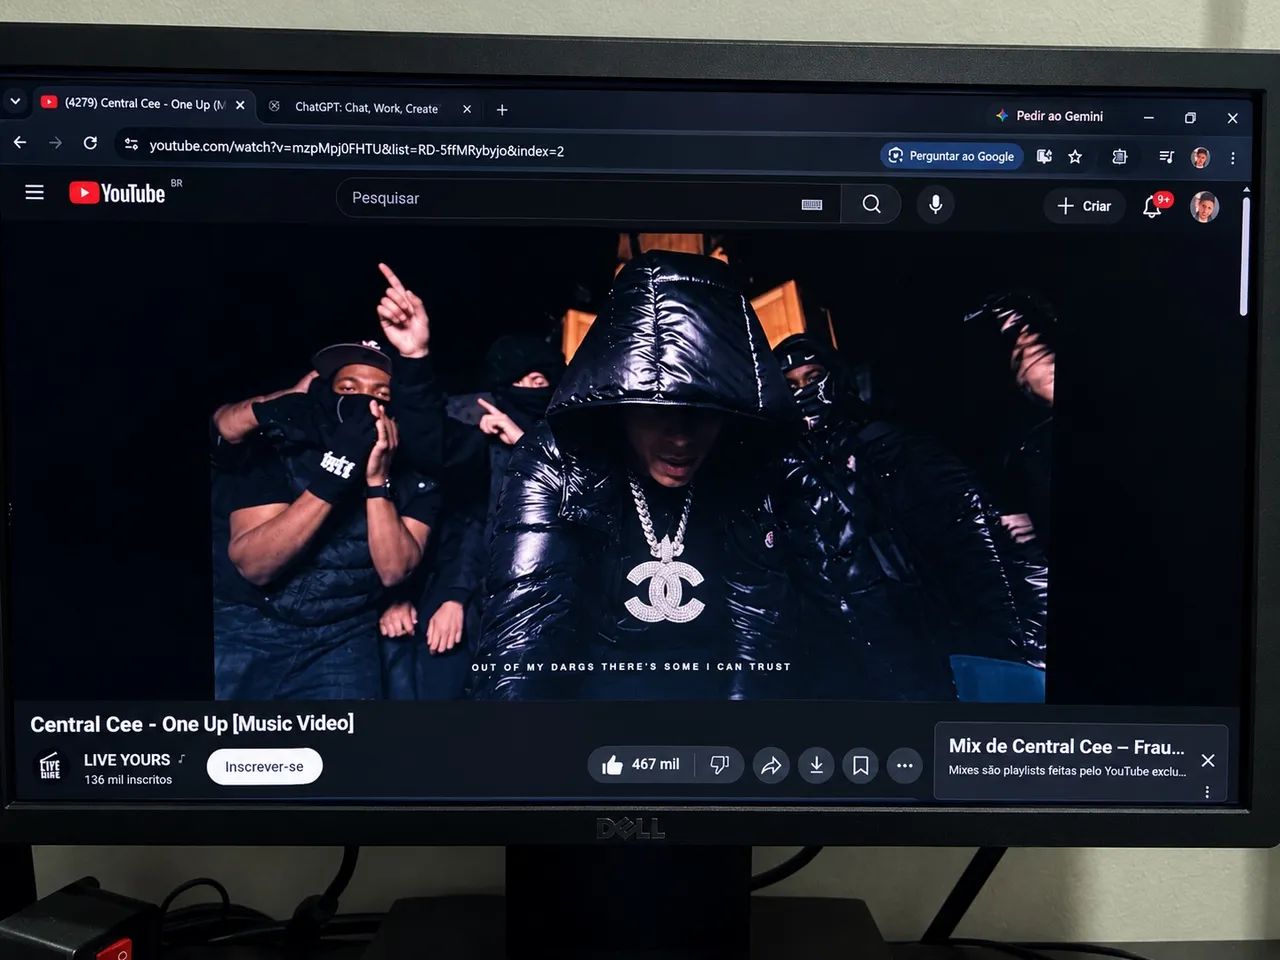
Task: Like the video showing 467 mil
Action: (641, 765)
